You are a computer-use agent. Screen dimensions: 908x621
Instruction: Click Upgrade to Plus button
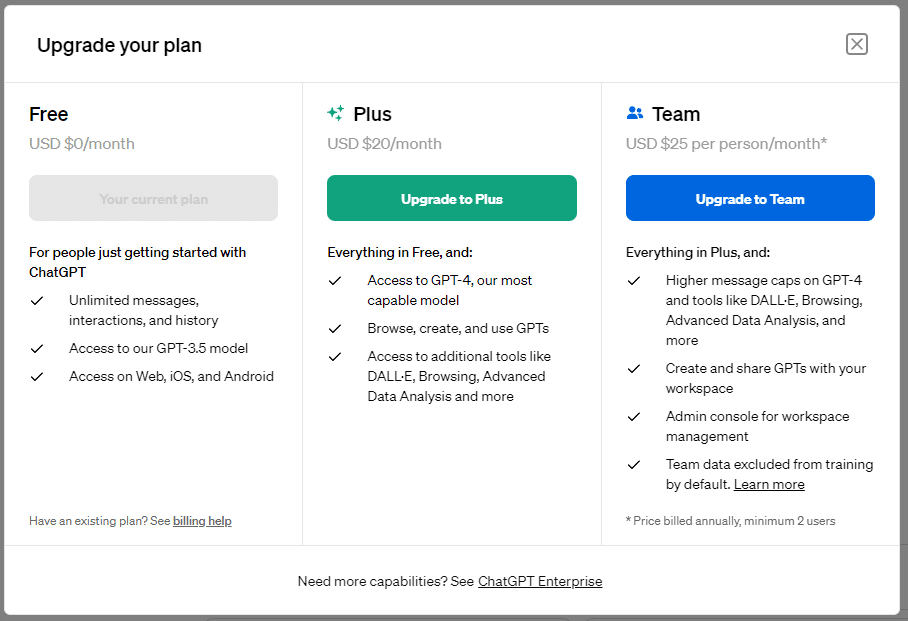point(452,198)
